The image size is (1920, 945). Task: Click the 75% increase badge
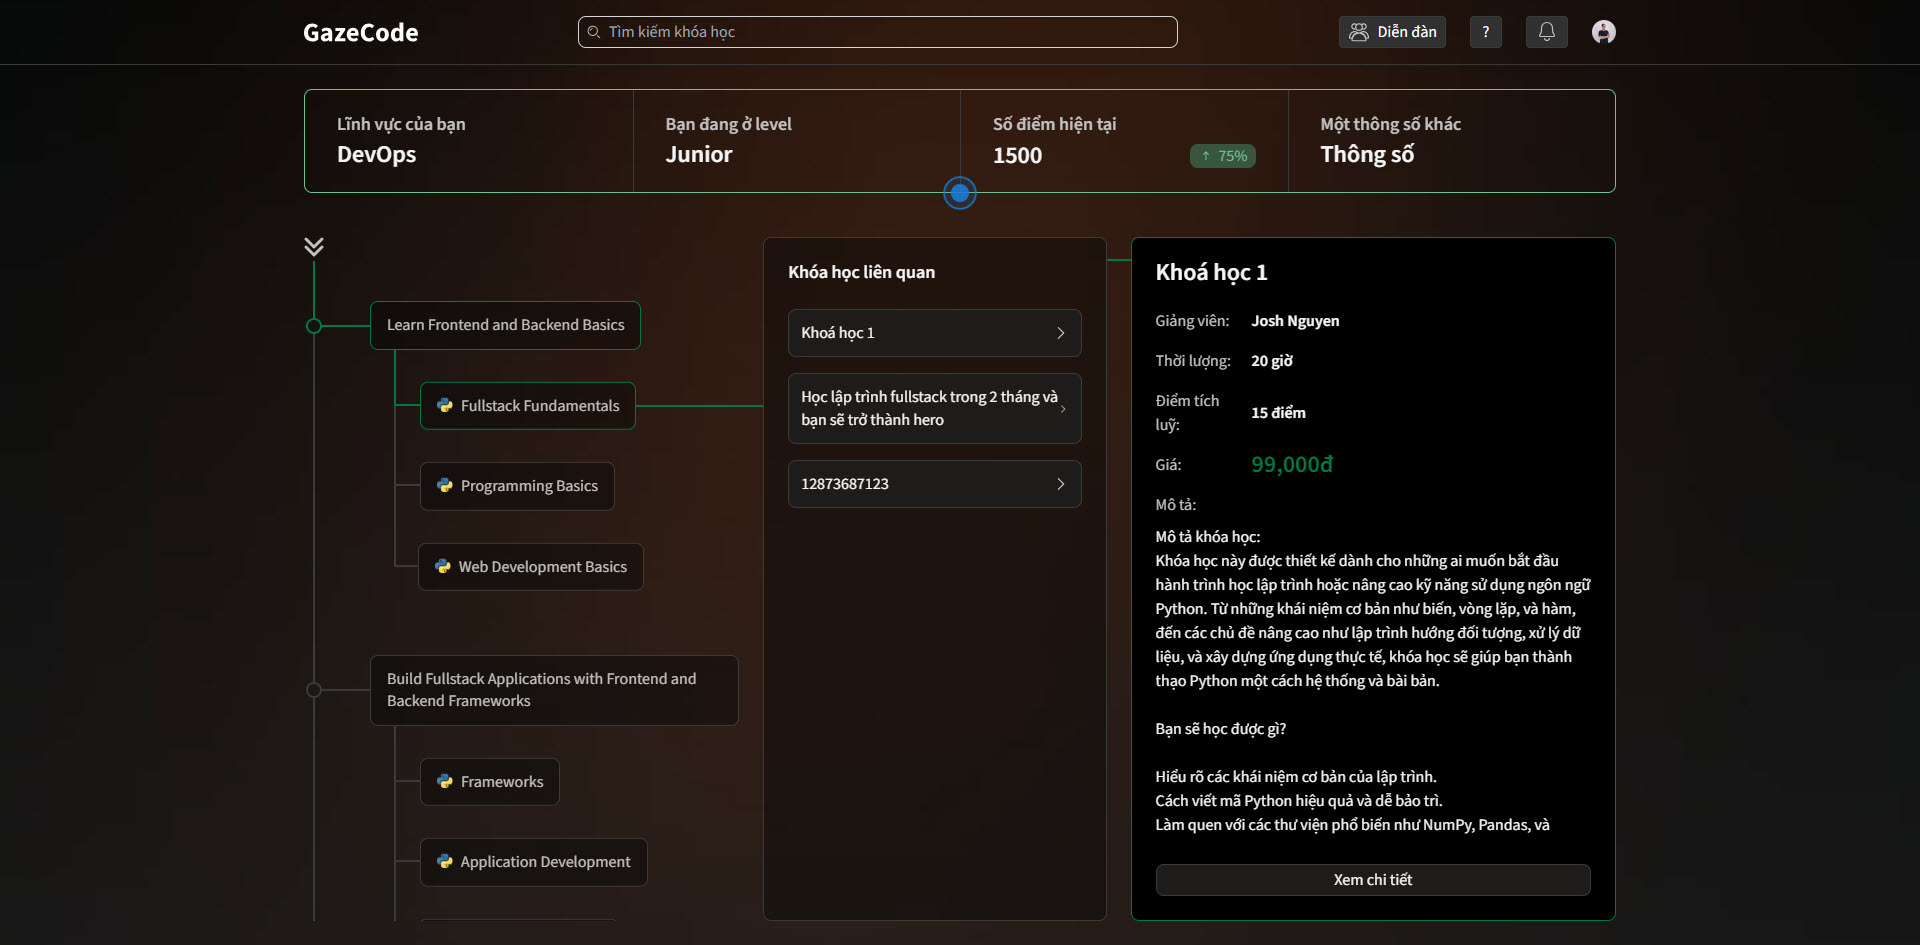pyautogui.click(x=1223, y=156)
